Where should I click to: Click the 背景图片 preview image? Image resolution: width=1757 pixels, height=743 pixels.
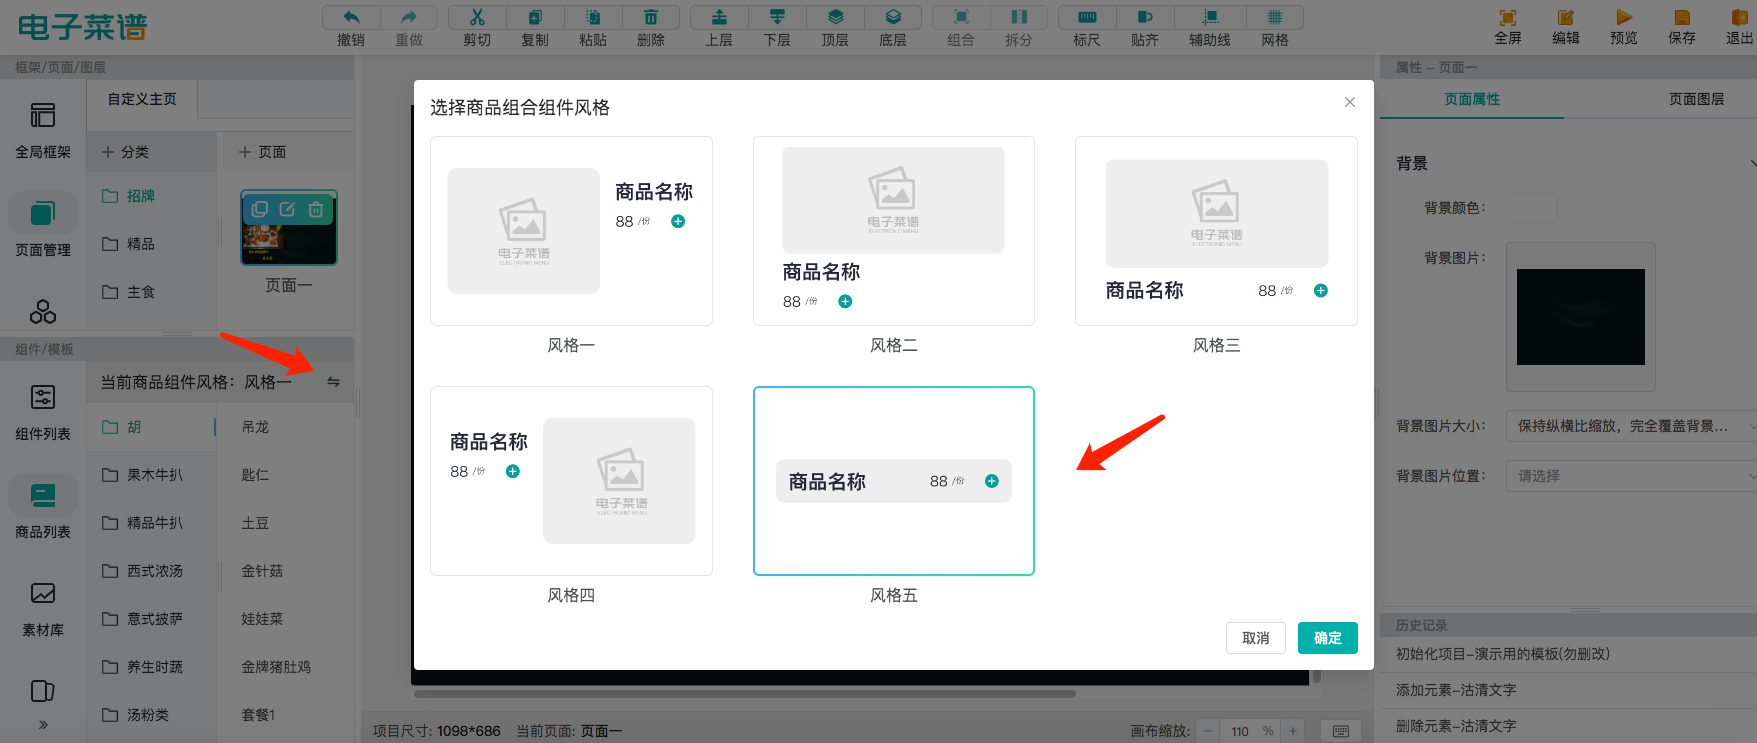[1581, 317]
